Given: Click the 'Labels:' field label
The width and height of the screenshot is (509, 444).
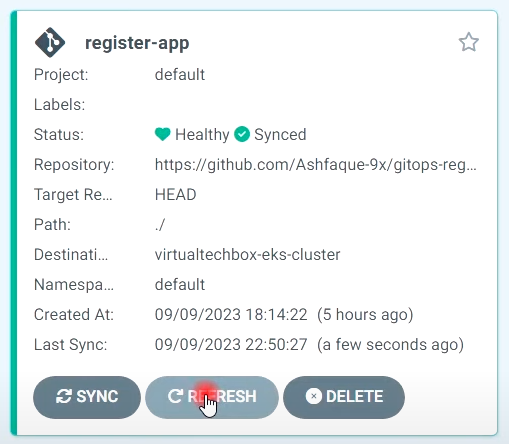Looking at the screenshot, I should (60, 105).
